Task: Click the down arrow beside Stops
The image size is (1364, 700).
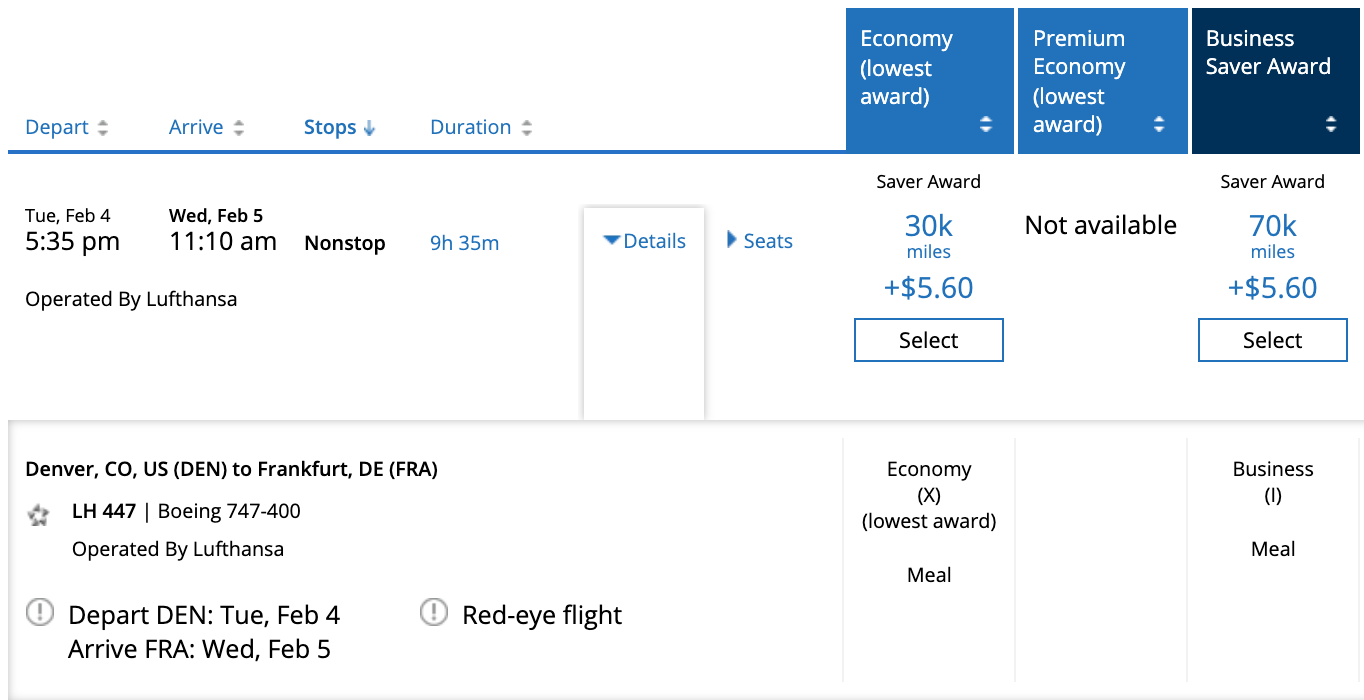Action: (369, 128)
